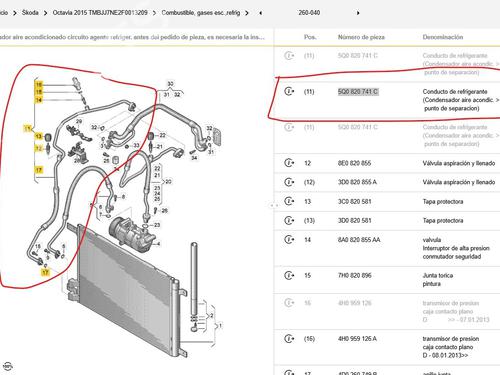Select highlighted part number 5Q0 820 741 C
Screen dimensions: 500x375
click(x=358, y=91)
